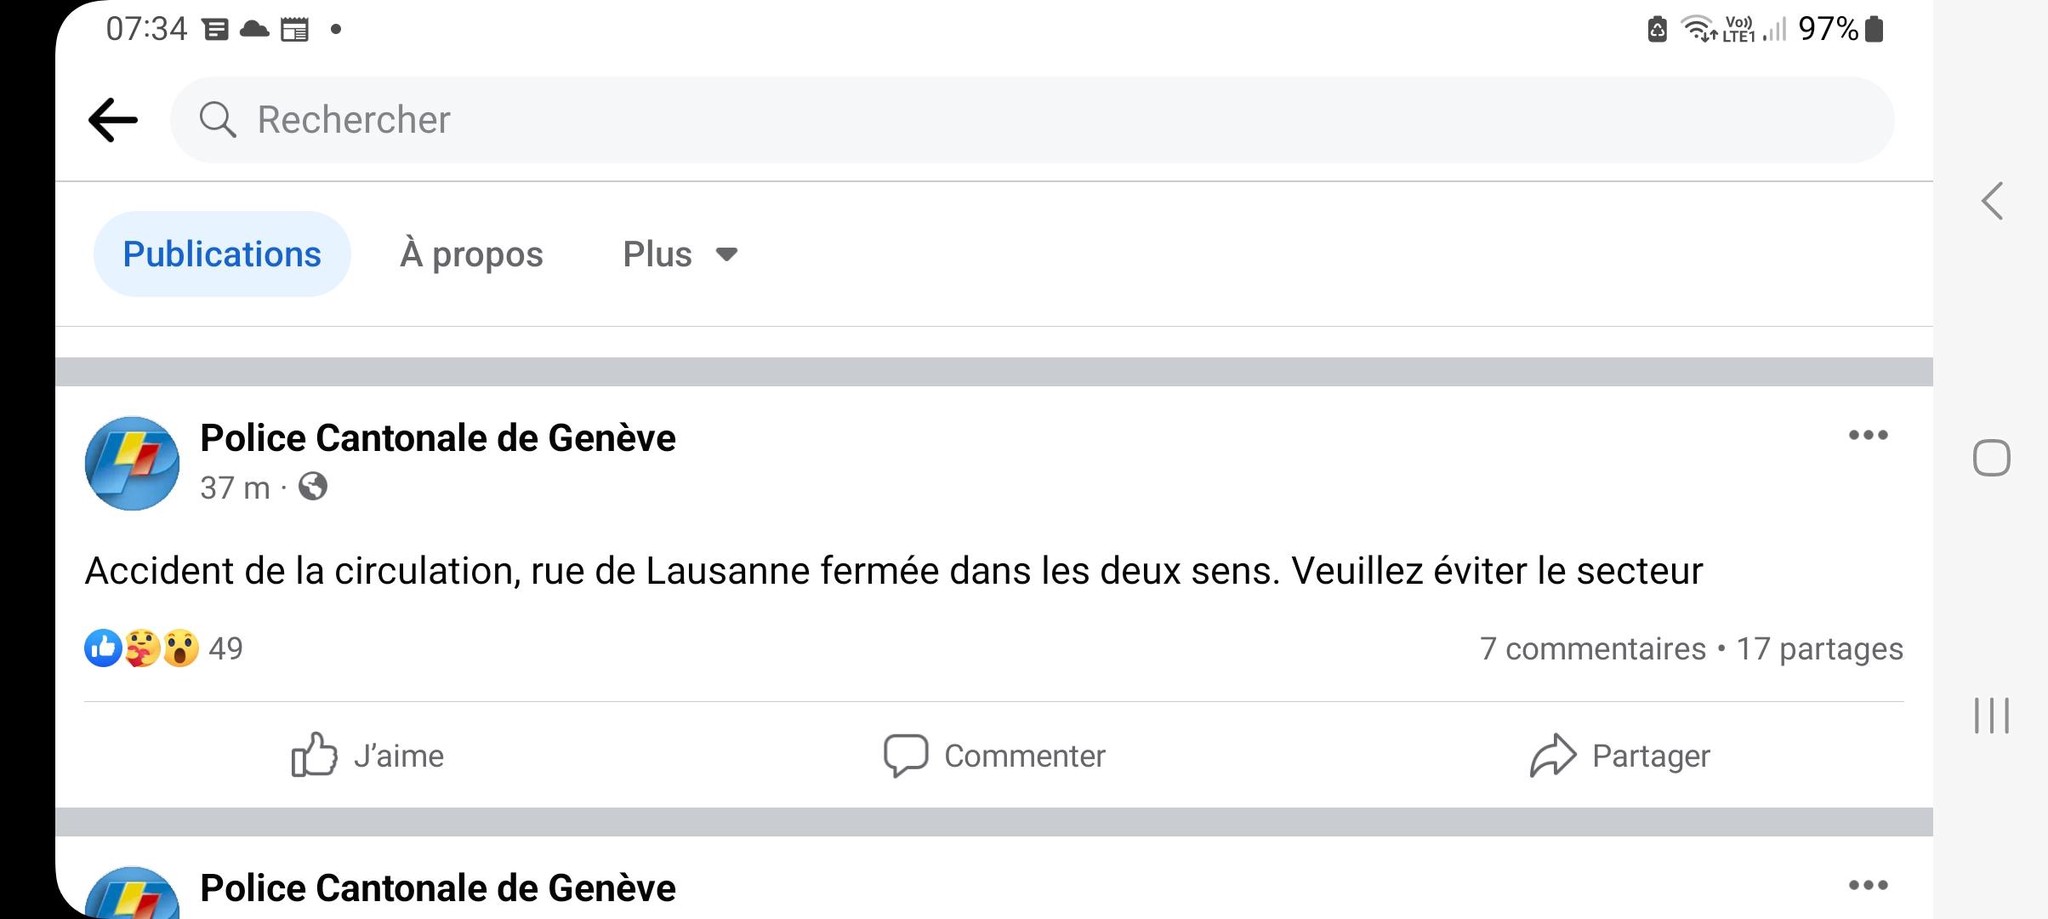Open Android recent apps button
Viewport: 2048px width, 919px height.
pos(1991,715)
